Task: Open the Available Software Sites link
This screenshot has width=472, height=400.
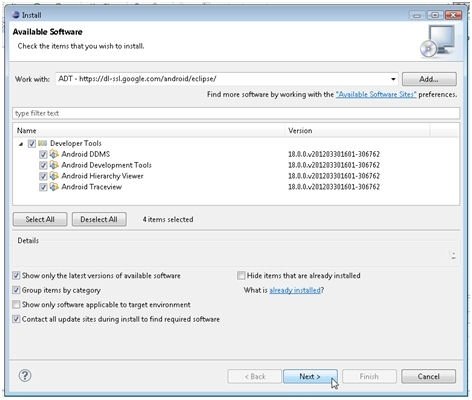Action: click(376, 94)
